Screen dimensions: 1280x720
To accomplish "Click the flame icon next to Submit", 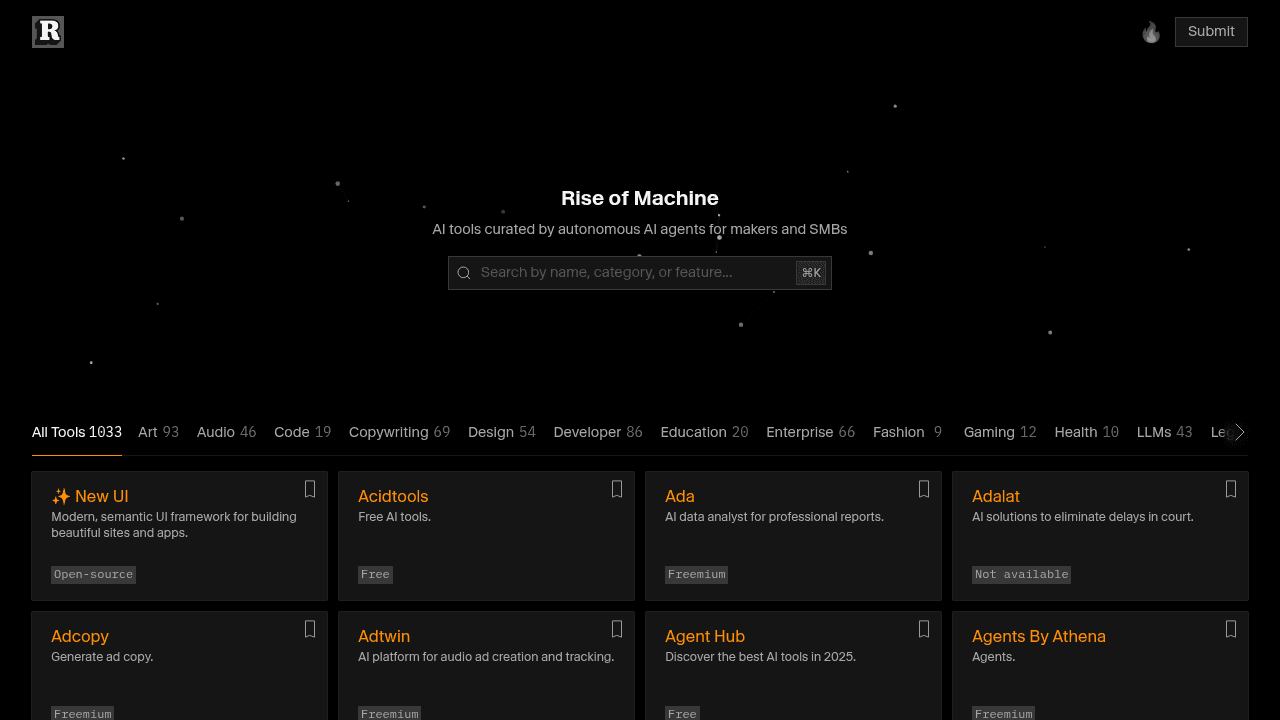I will pyautogui.click(x=1151, y=31).
